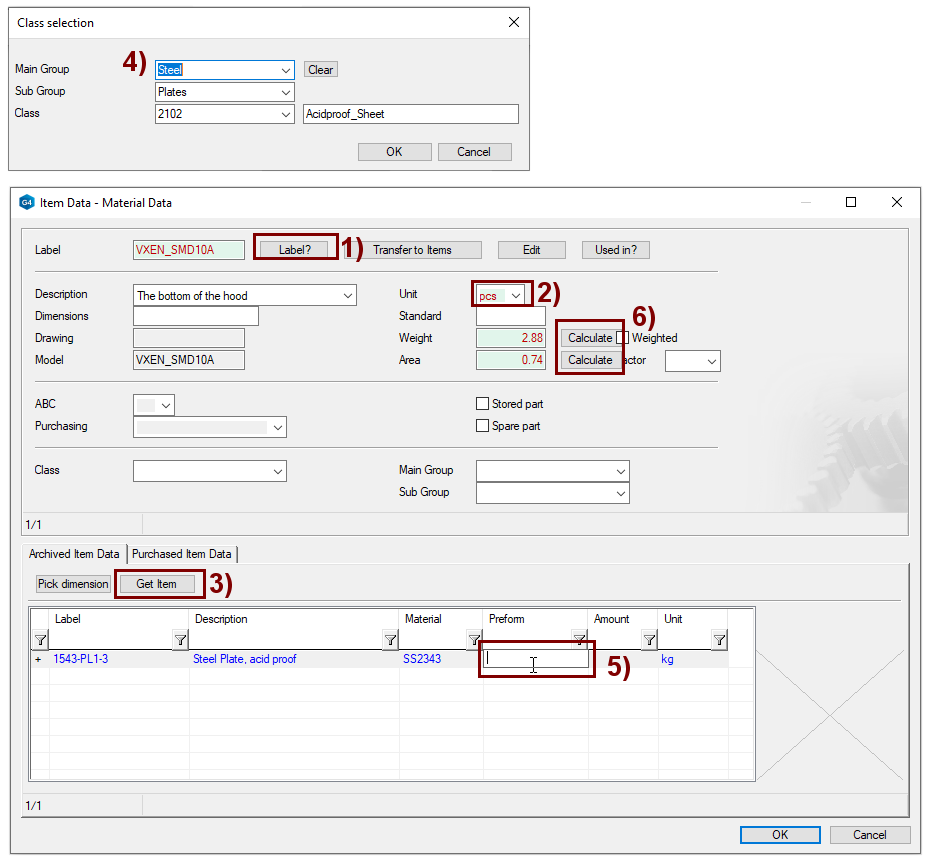The image size is (927, 860).
Task: Click Calculate button next to Weight
Action: click(x=590, y=338)
